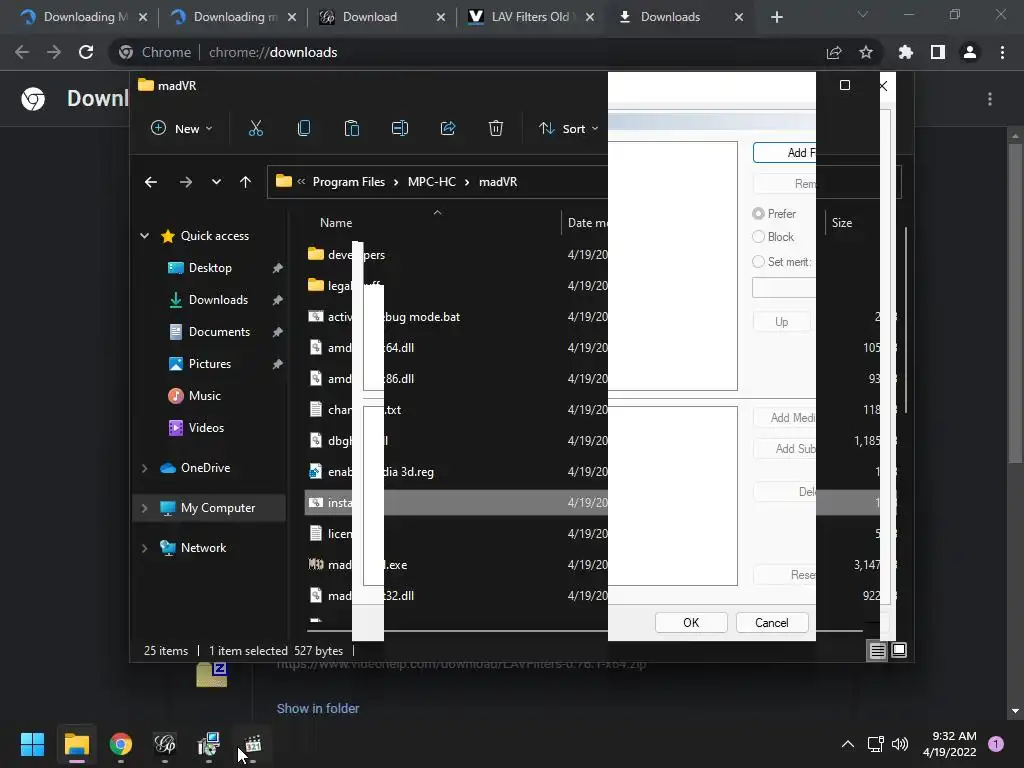Sort files by the Size column header
The width and height of the screenshot is (1024, 768).
[842, 223]
